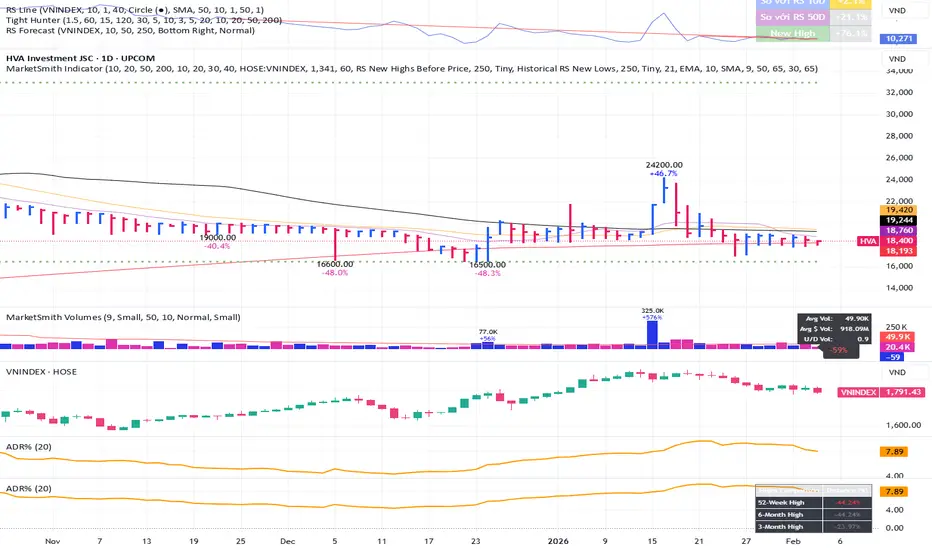
Task: Click the -59% volume change tooltip
Action: point(839,350)
